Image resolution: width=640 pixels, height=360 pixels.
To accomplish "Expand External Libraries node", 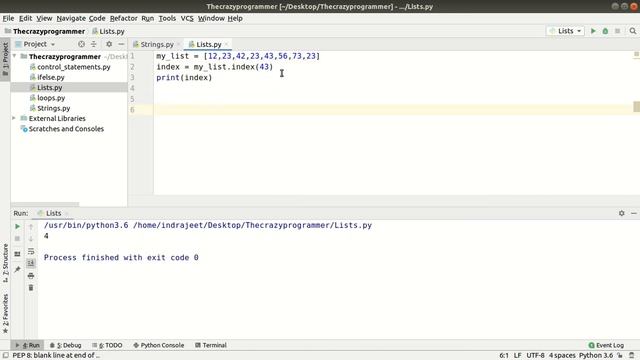I will pyautogui.click(x=14, y=118).
